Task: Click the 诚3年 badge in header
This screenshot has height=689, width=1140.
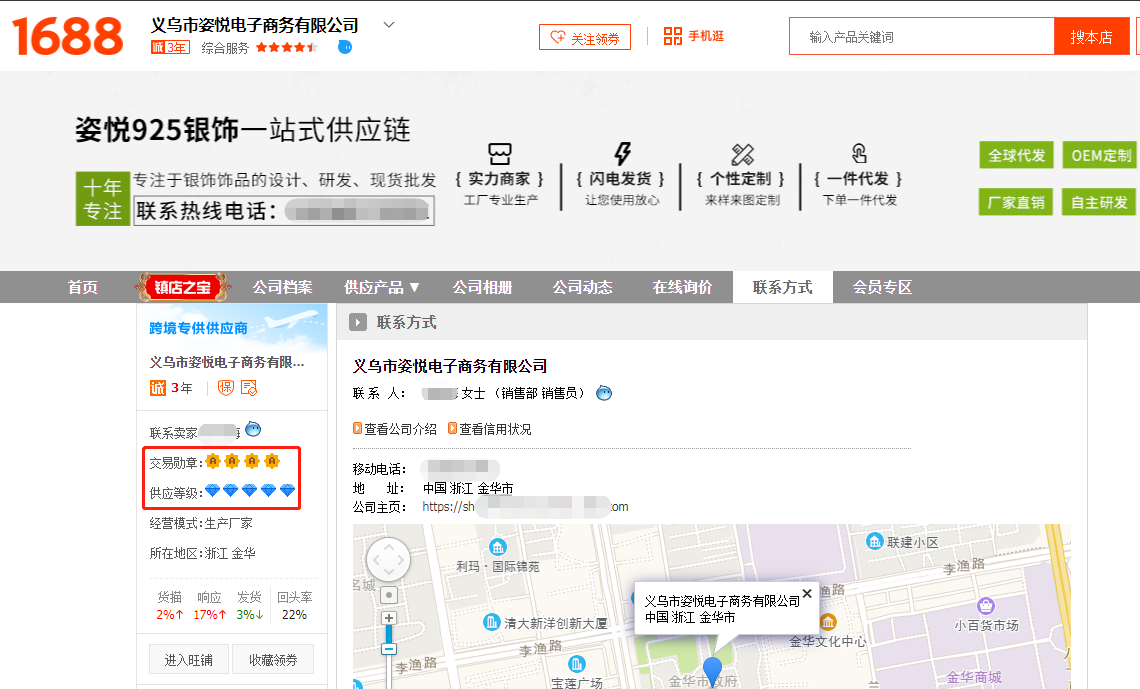Action: [170, 47]
